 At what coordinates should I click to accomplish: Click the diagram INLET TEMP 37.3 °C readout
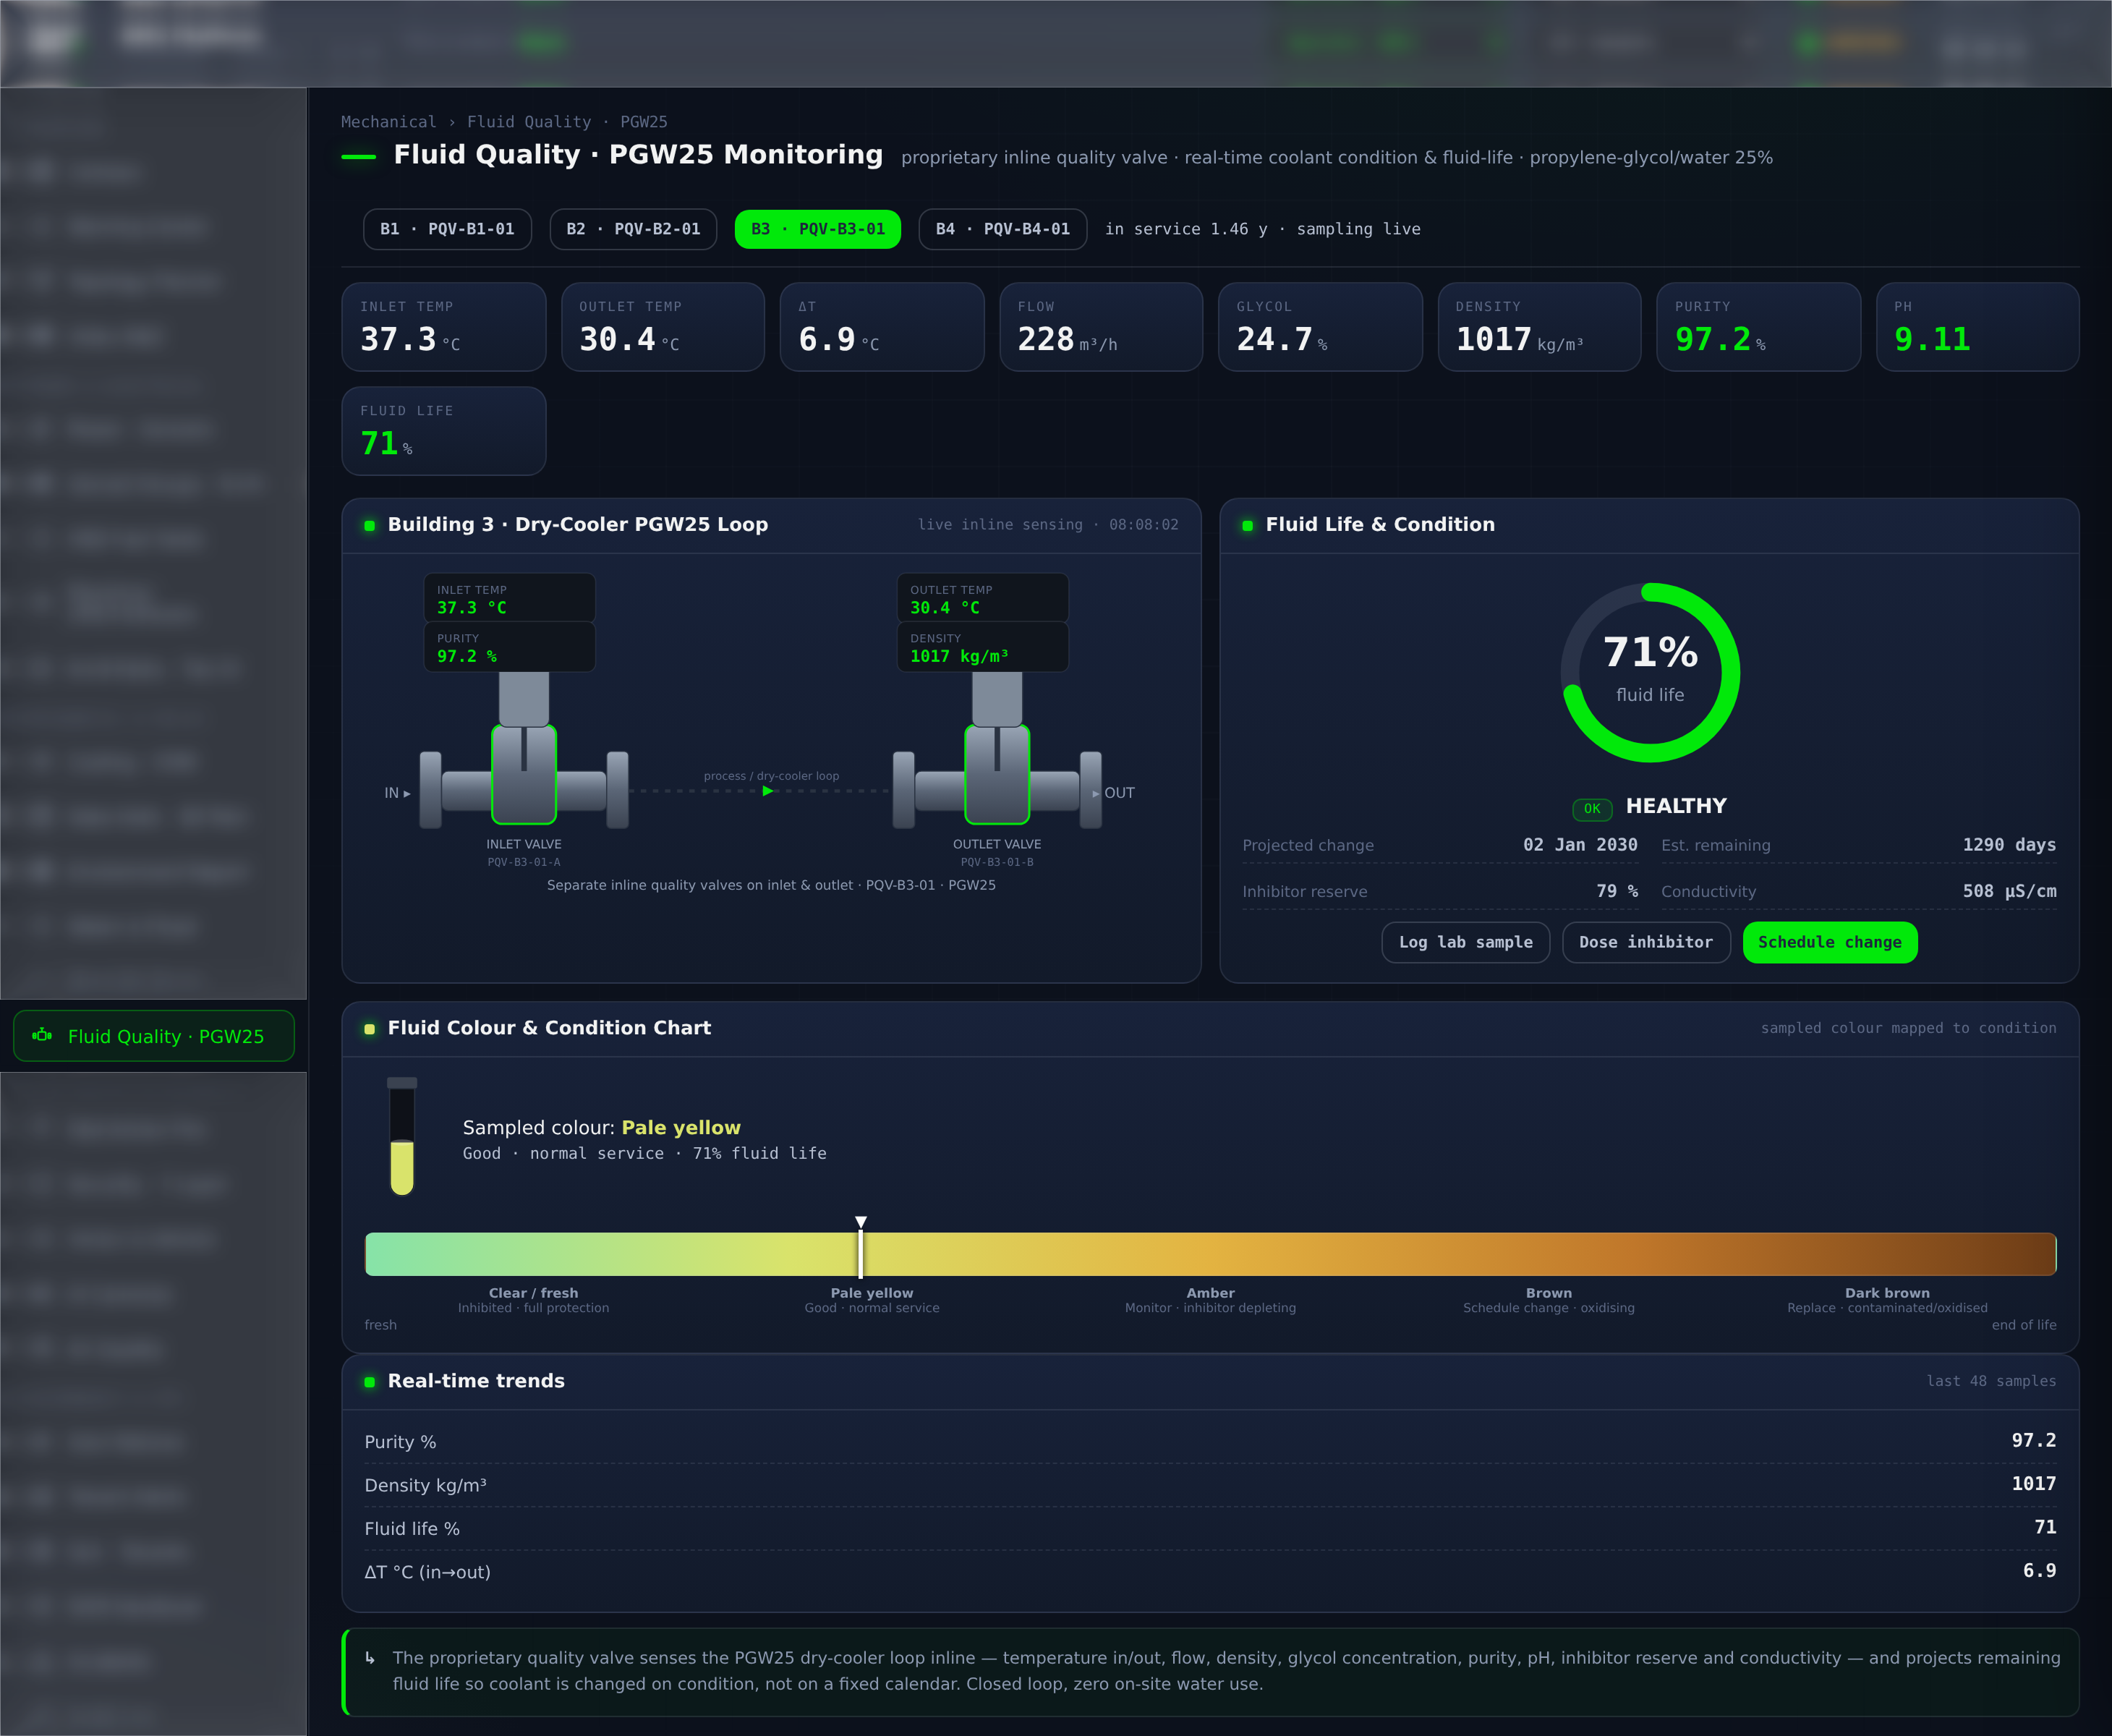point(510,598)
